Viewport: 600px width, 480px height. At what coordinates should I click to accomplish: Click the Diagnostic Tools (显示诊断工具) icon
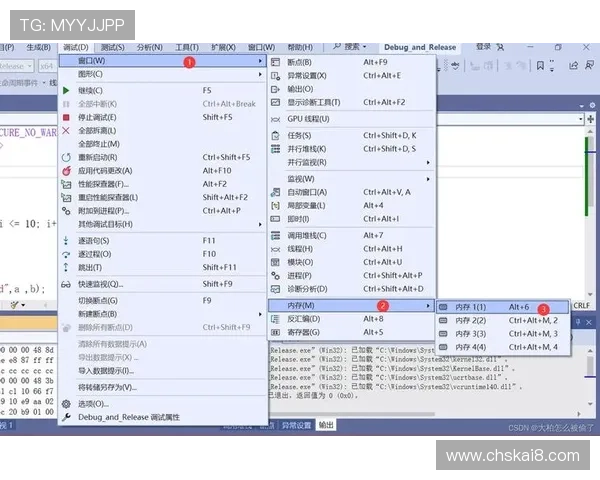(276, 102)
